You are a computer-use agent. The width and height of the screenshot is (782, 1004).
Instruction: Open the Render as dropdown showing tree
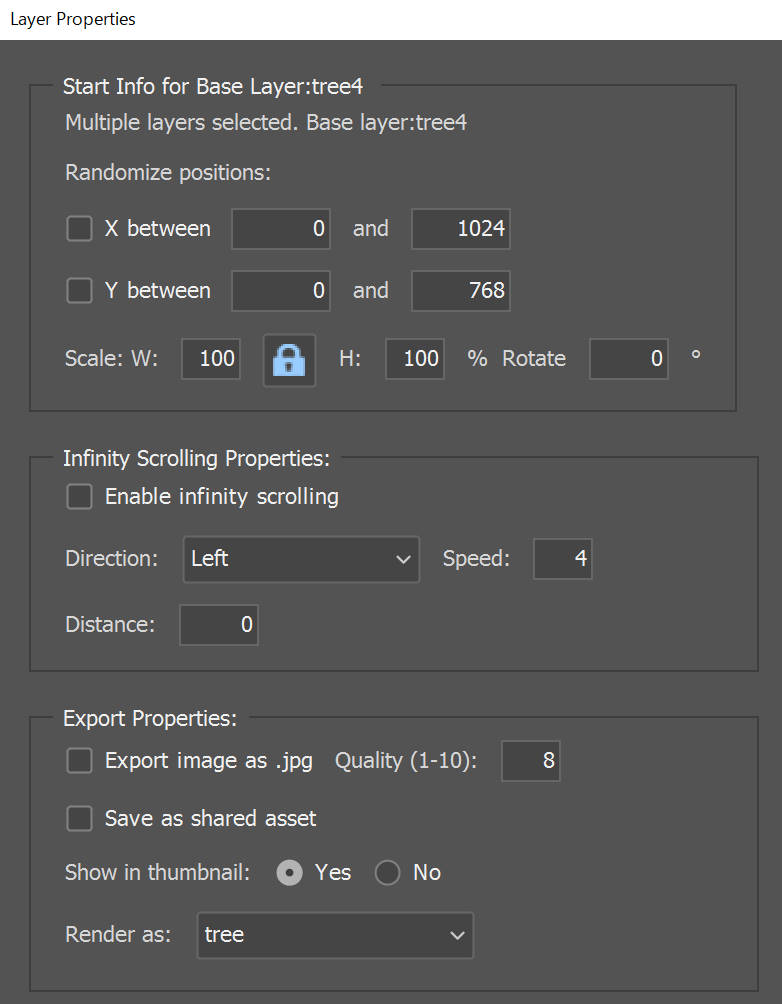336,935
